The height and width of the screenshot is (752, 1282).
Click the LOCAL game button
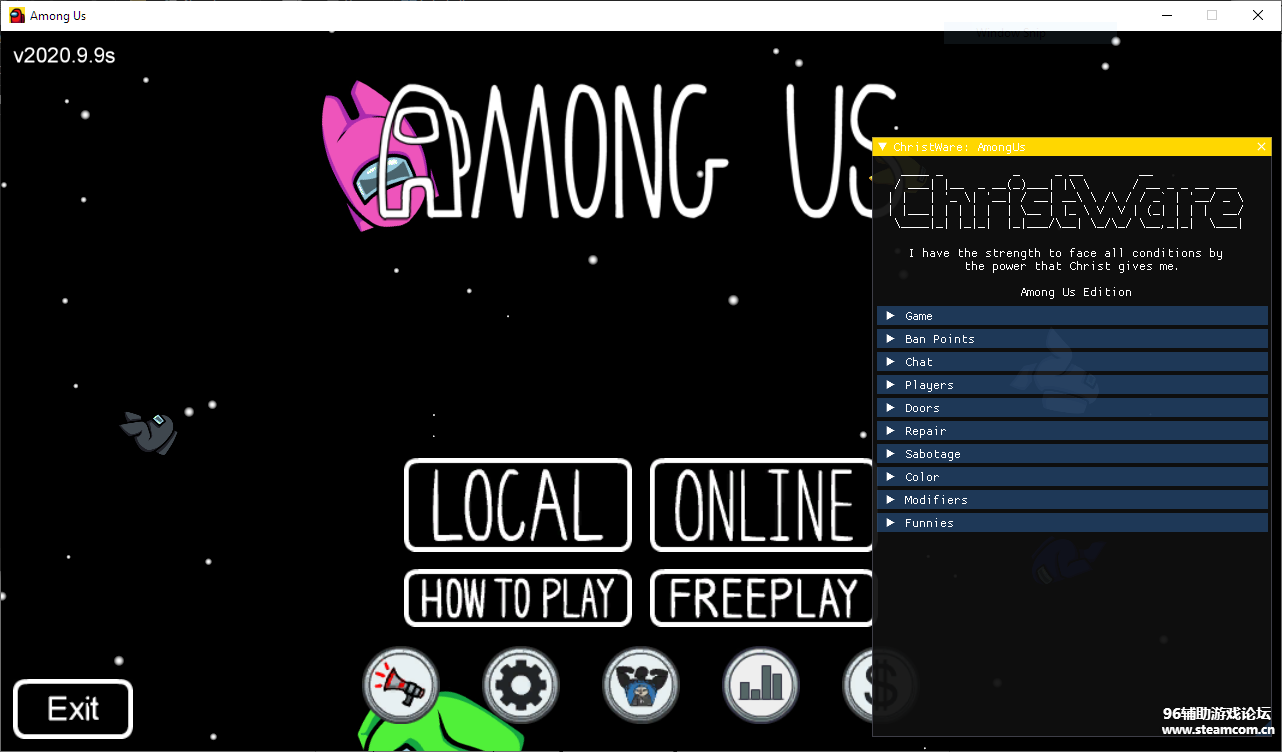pos(517,505)
